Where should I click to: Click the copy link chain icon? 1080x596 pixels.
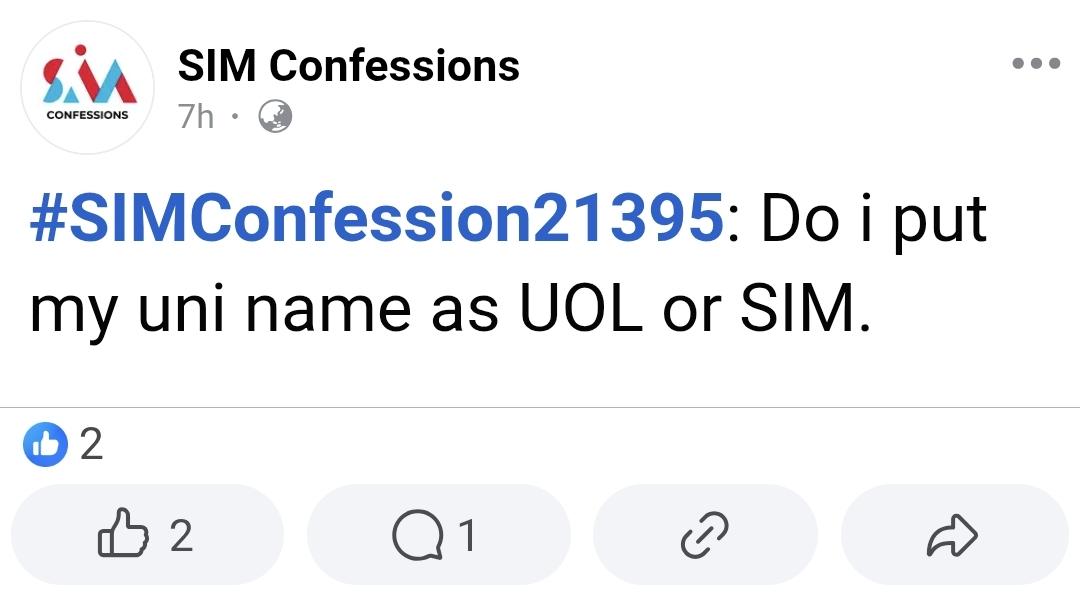705,536
